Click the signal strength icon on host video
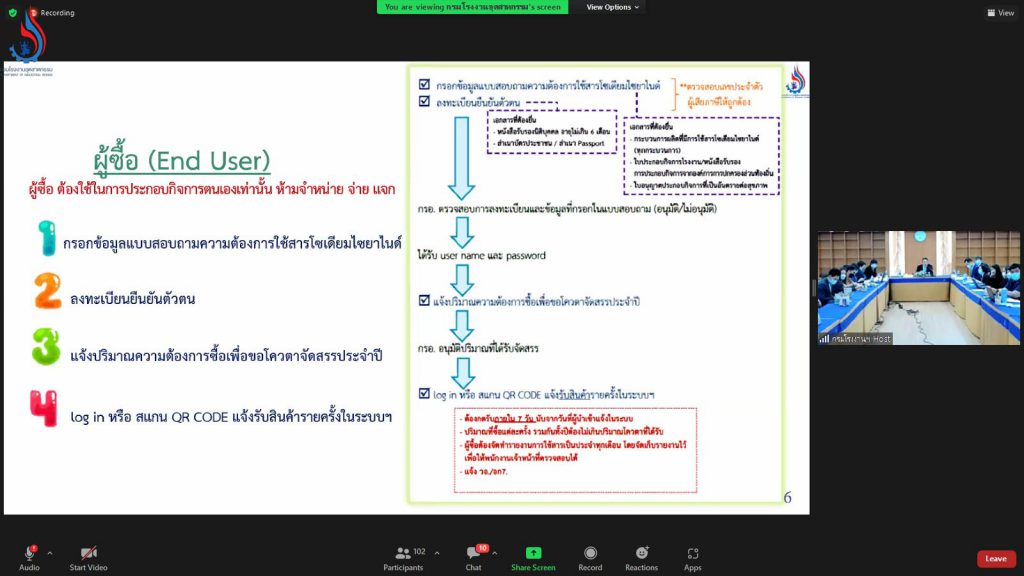The height and width of the screenshot is (576, 1024). (824, 339)
